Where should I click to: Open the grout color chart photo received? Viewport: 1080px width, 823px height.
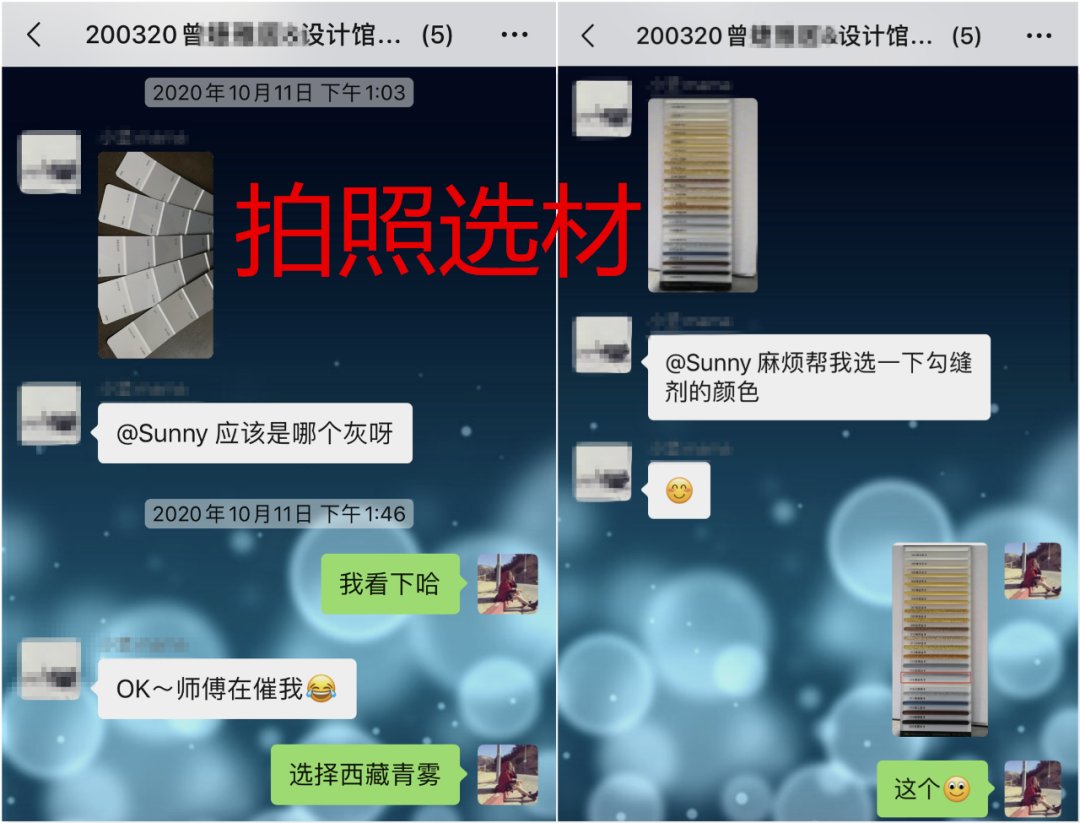click(703, 195)
